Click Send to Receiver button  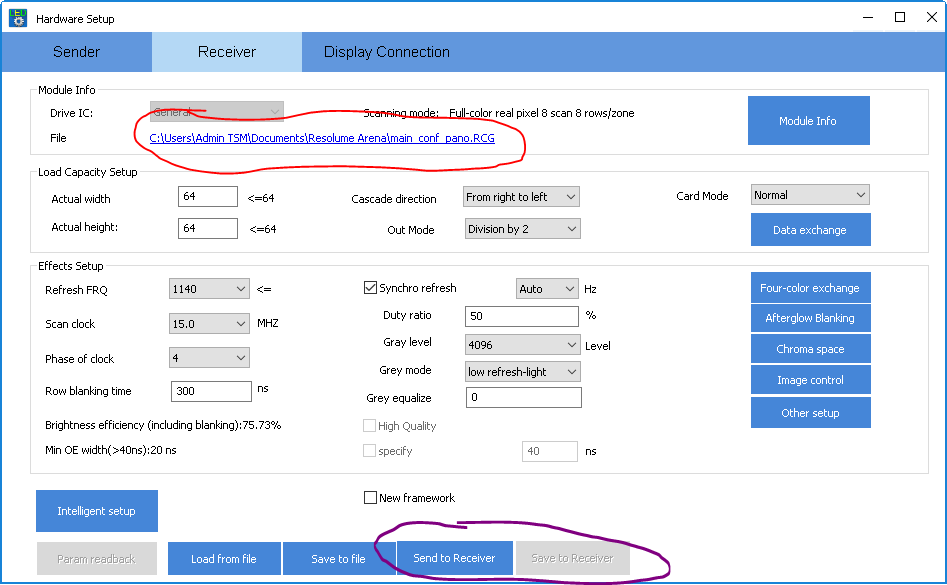click(x=454, y=558)
